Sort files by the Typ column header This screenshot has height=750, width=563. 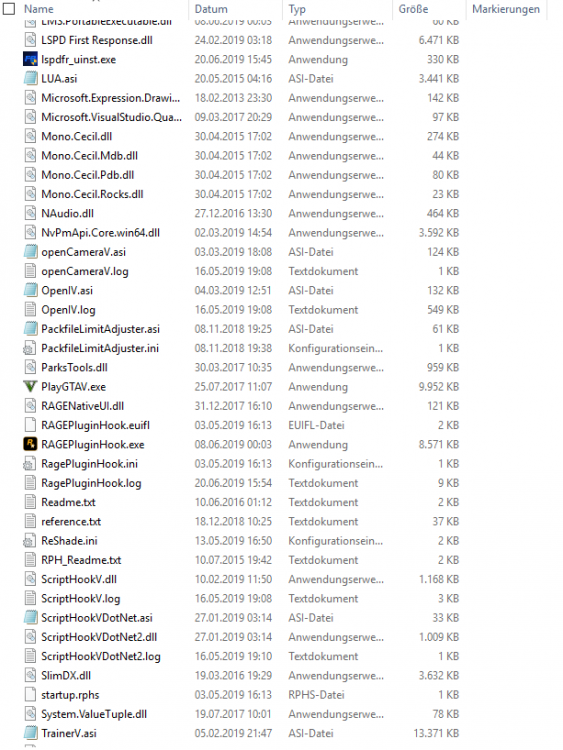[297, 9]
